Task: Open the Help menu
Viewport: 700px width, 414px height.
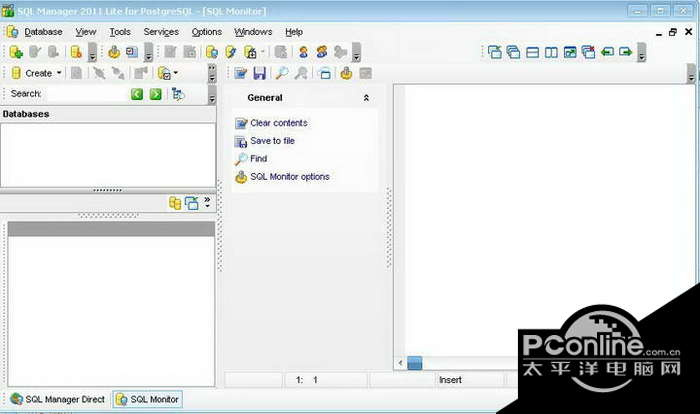Action: point(294,32)
